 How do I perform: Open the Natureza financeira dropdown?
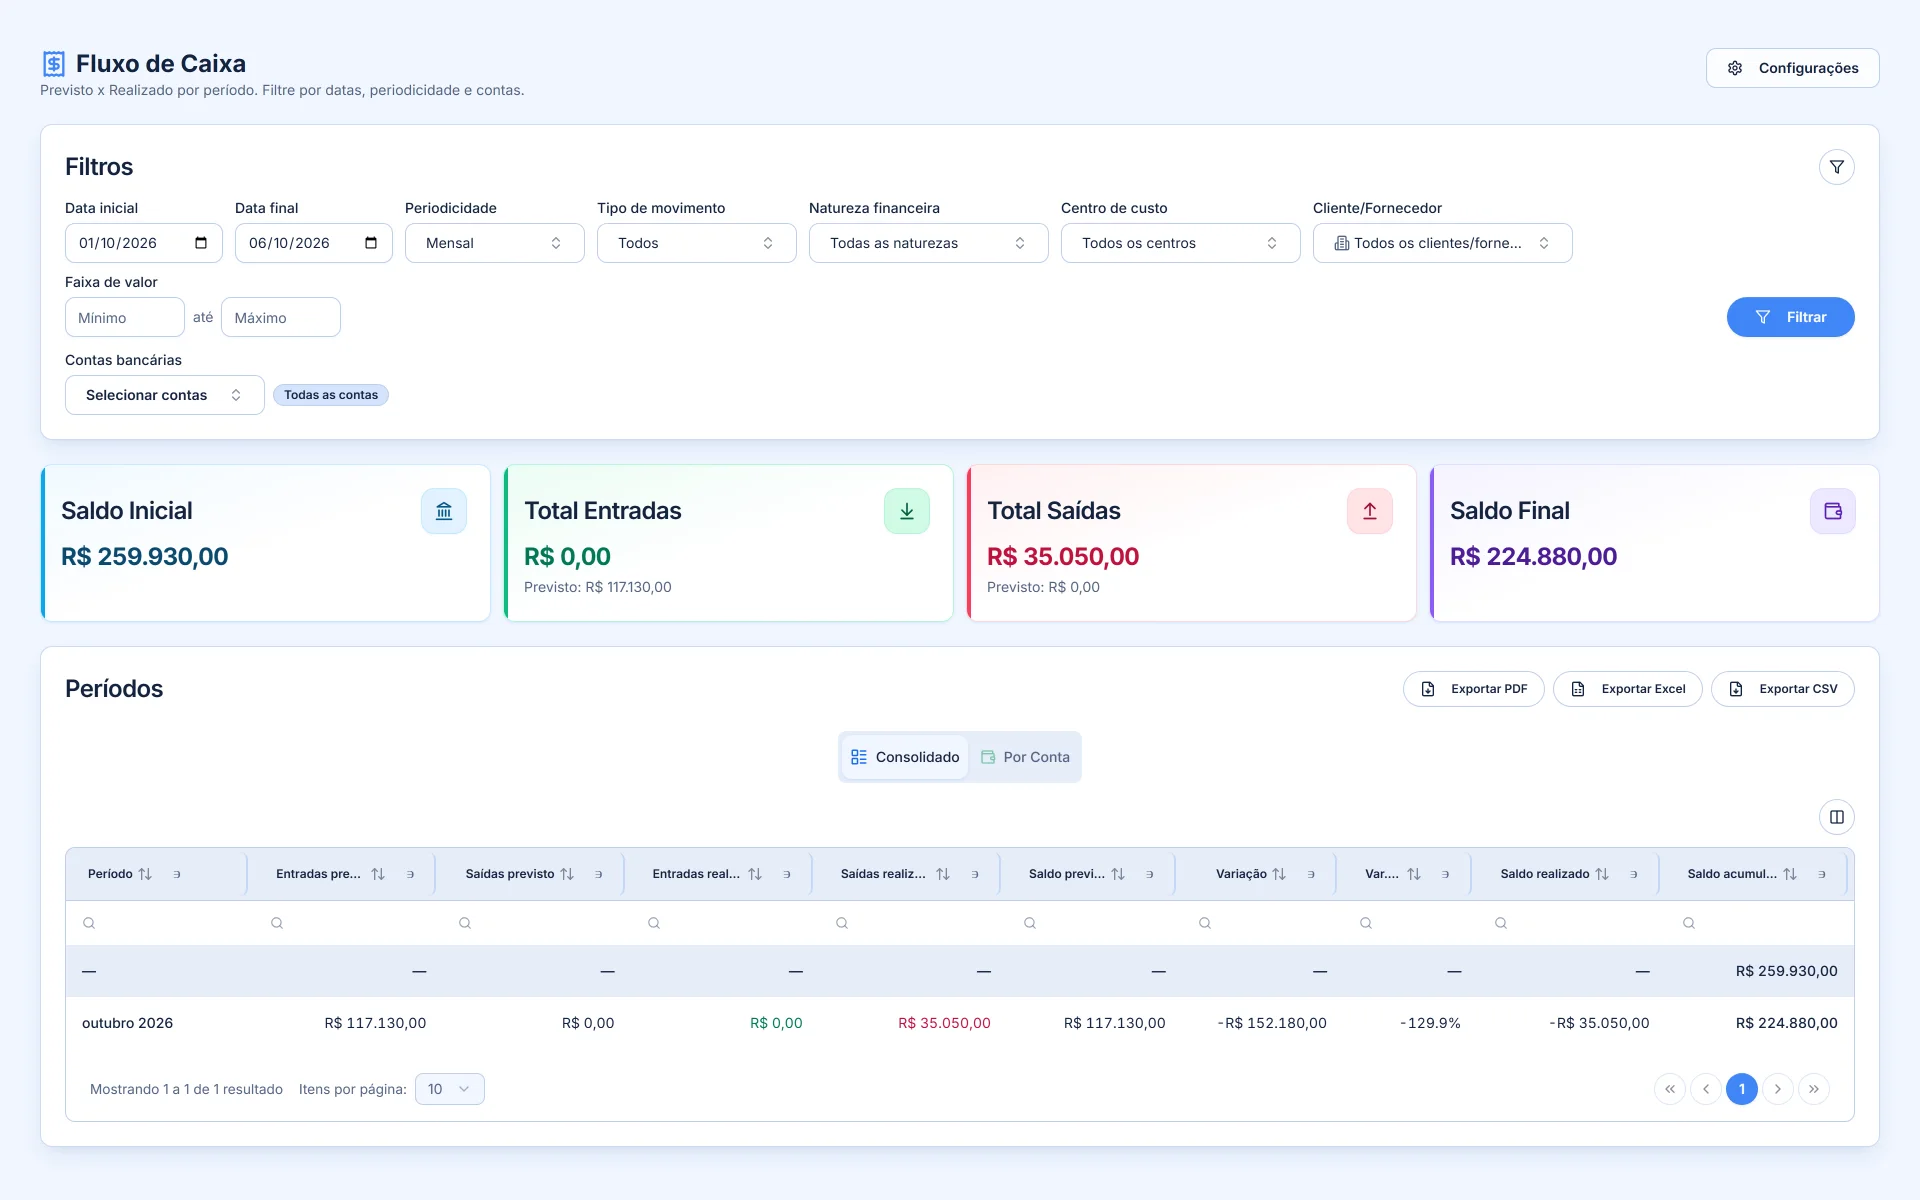(928, 243)
